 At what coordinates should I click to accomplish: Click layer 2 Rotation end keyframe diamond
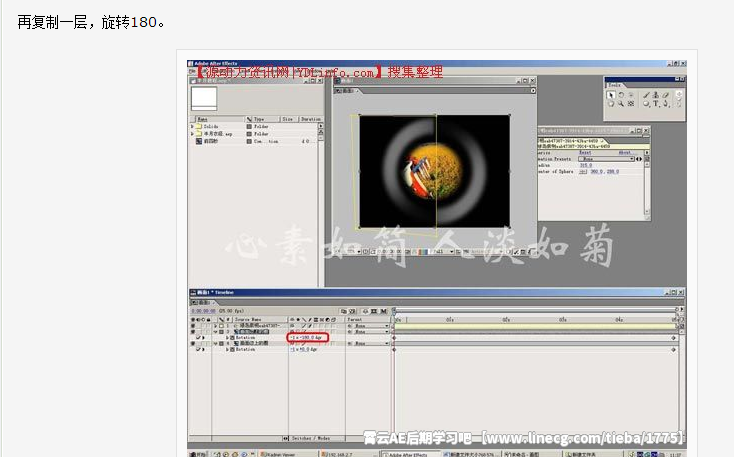click(x=674, y=338)
